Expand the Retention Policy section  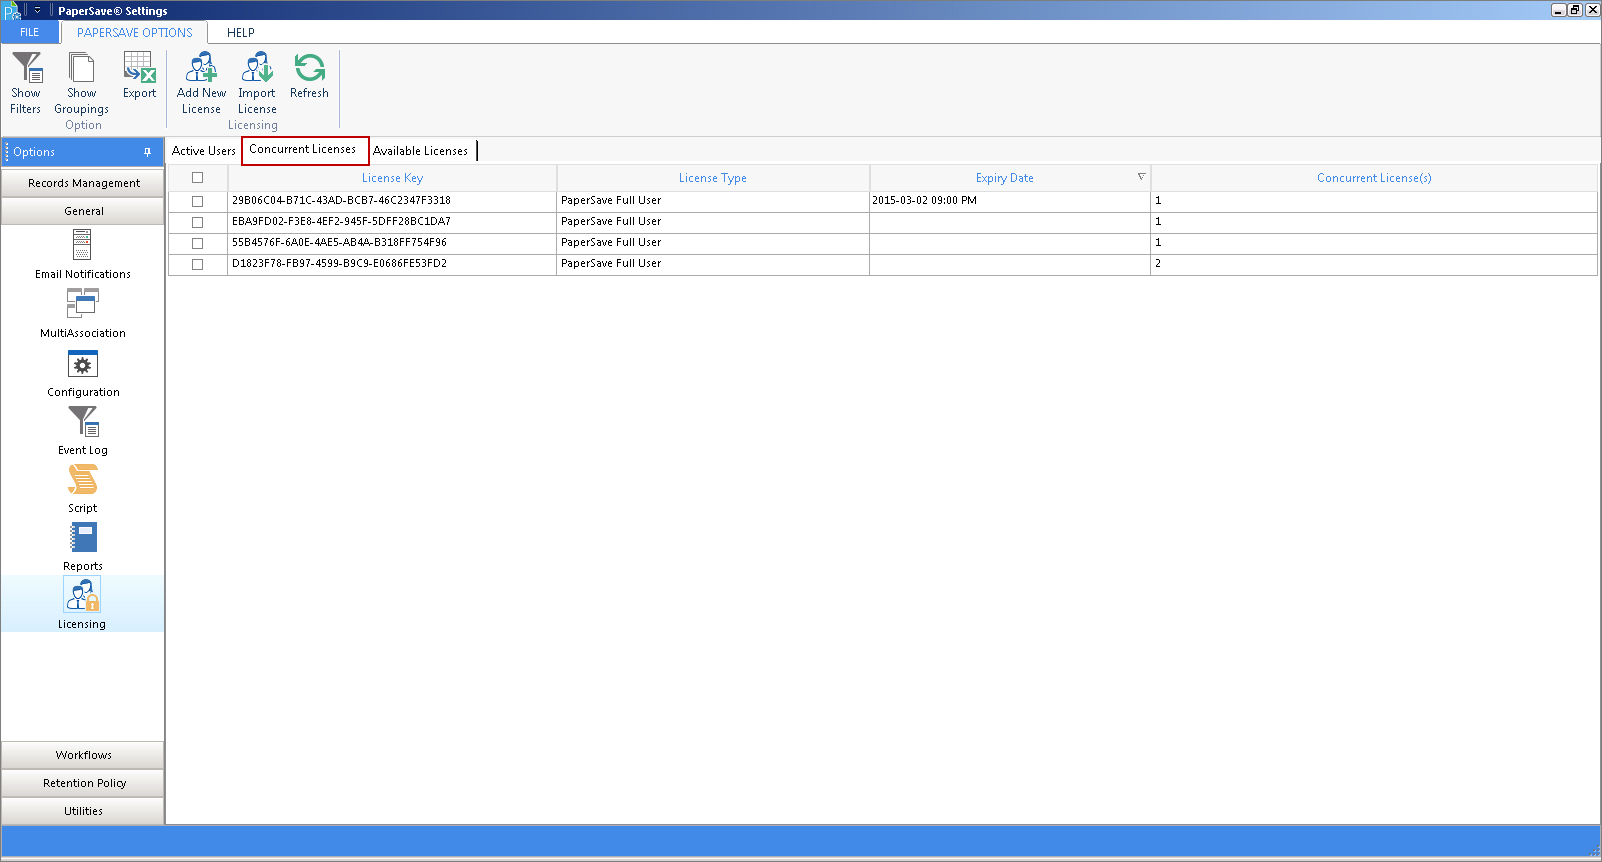pyautogui.click(x=83, y=783)
